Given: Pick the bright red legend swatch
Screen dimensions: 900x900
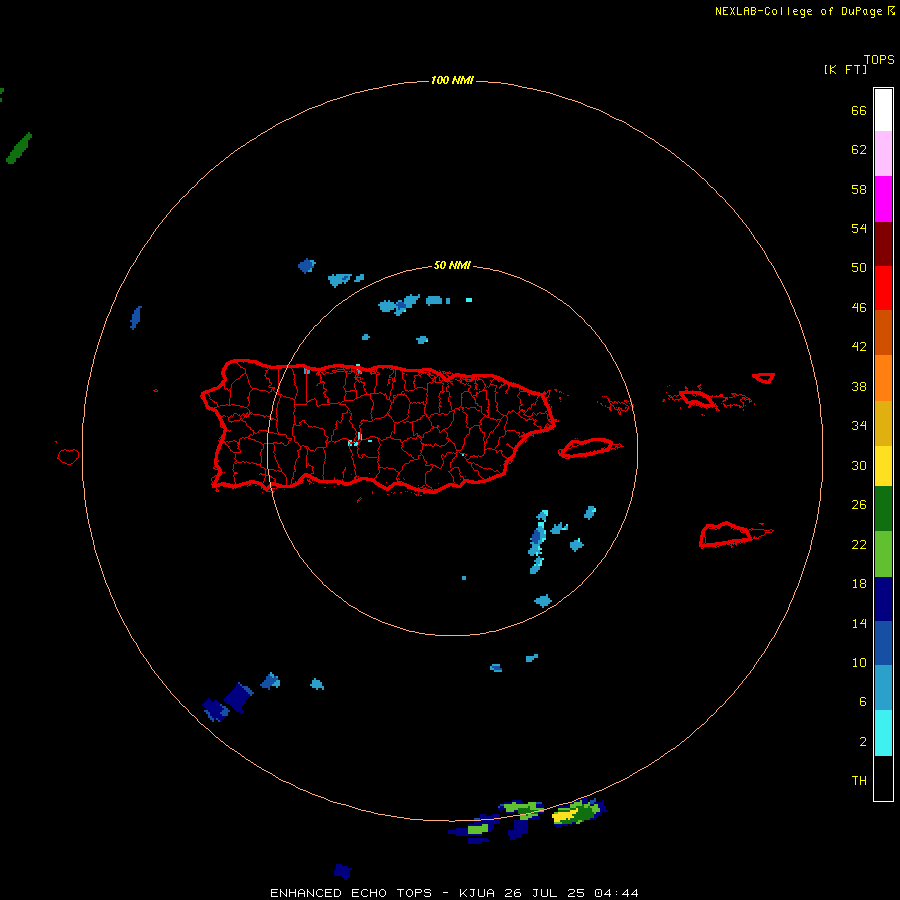Looking at the screenshot, I should click(883, 288).
